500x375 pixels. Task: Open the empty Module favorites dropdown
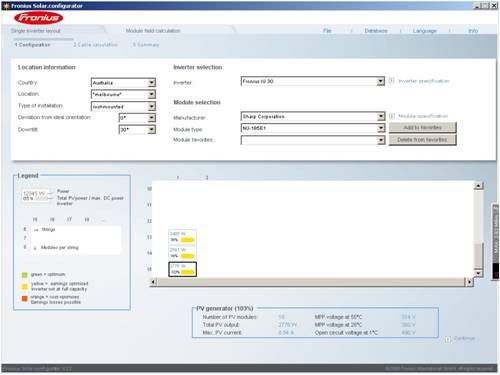(313, 140)
